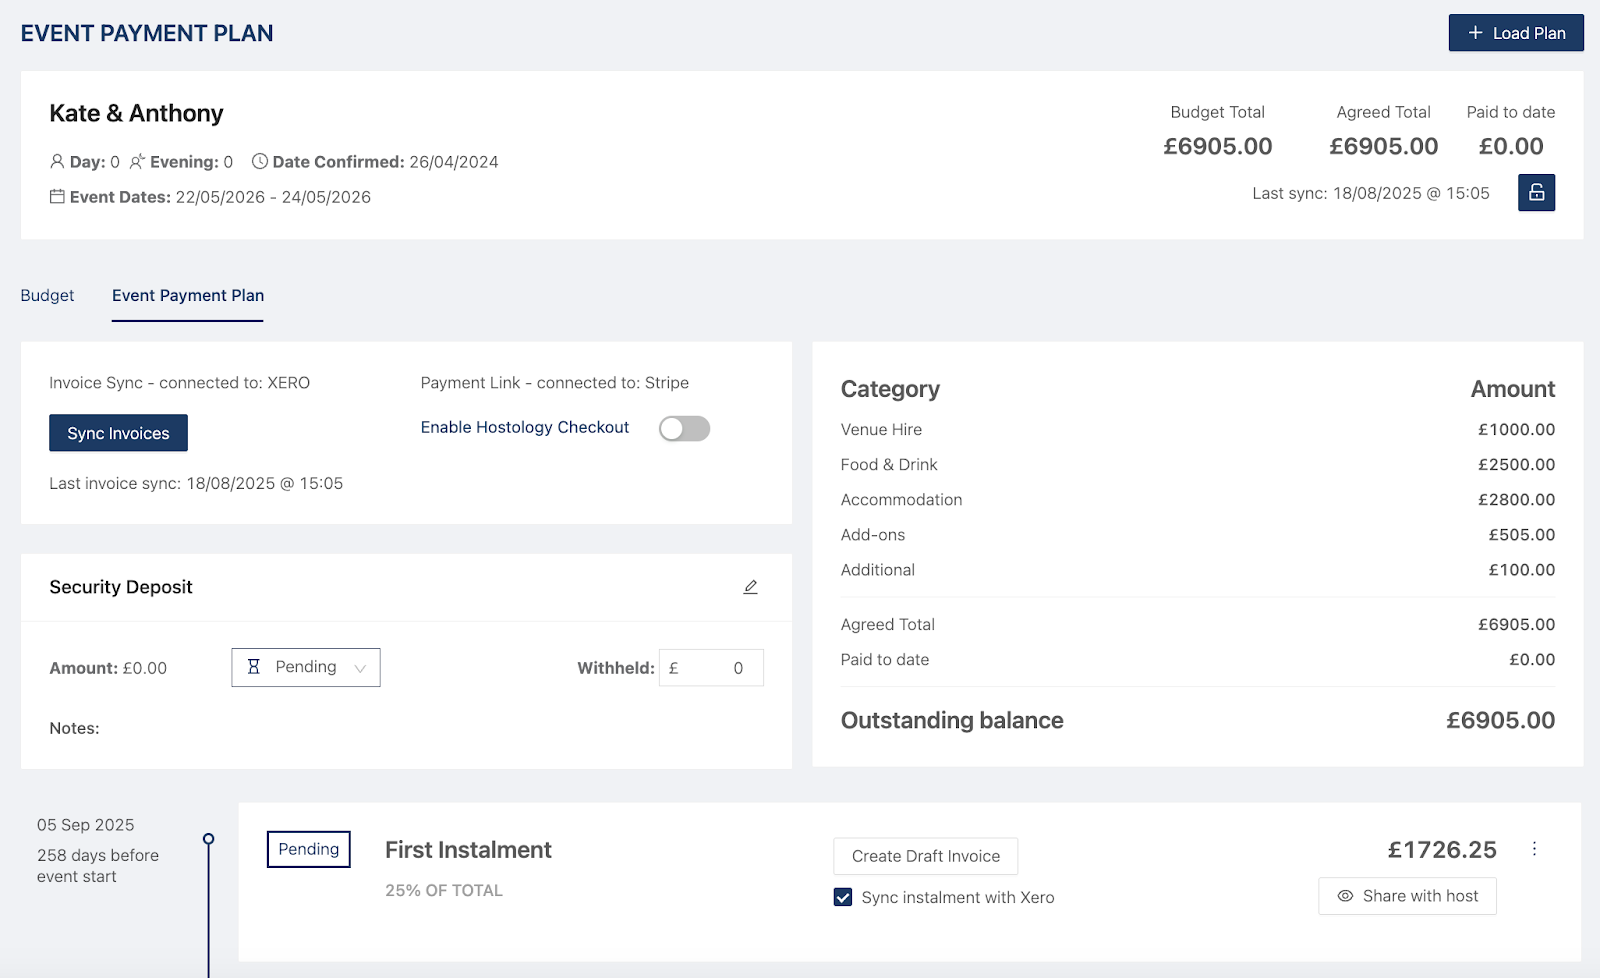The image size is (1600, 978).
Task: Uncheck Sync instalment with Xero checkbox
Action: coord(843,897)
